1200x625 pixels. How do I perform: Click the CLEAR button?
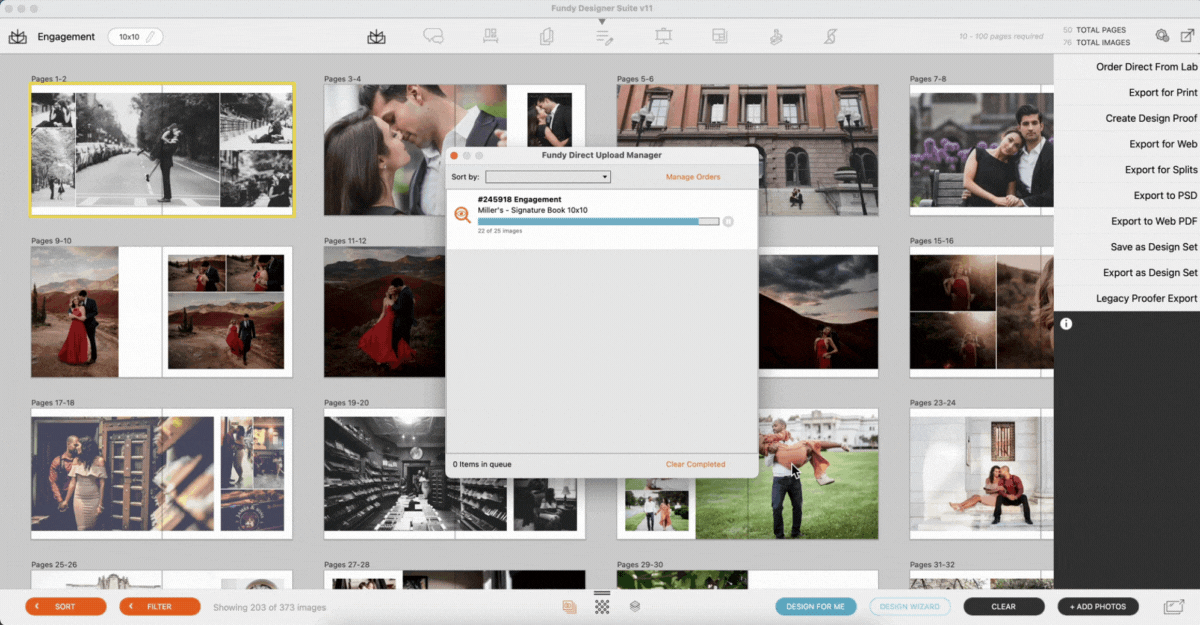coord(1004,606)
